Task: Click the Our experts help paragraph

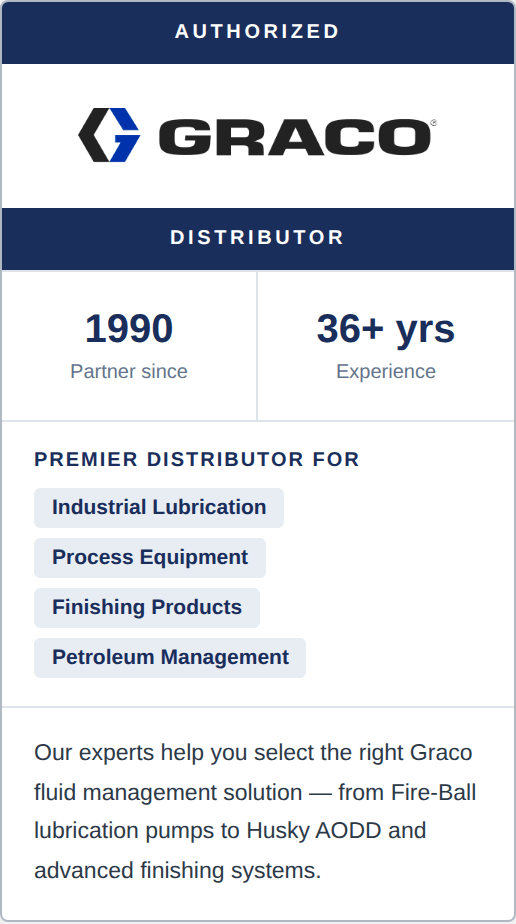Action: coord(256,811)
